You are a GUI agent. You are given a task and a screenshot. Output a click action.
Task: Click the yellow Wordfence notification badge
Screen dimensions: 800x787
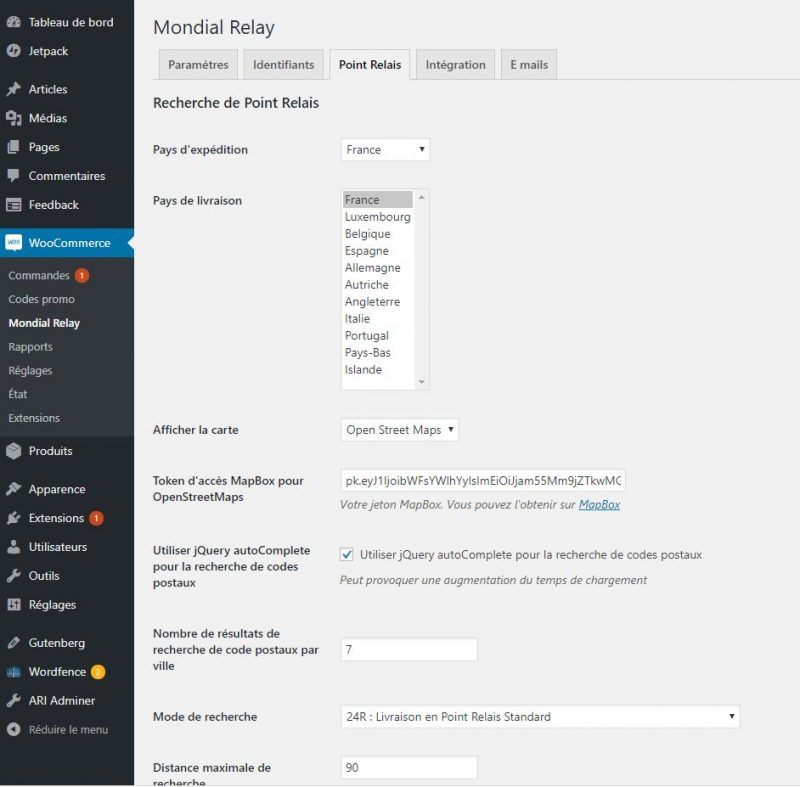[98, 672]
